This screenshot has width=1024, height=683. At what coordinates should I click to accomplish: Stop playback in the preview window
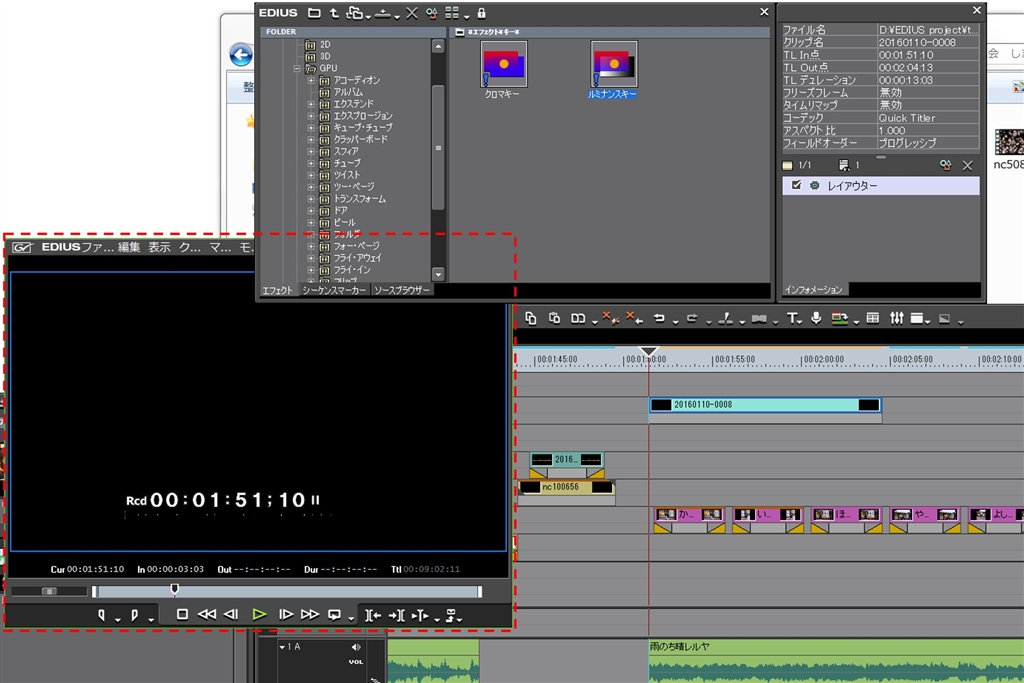point(182,614)
